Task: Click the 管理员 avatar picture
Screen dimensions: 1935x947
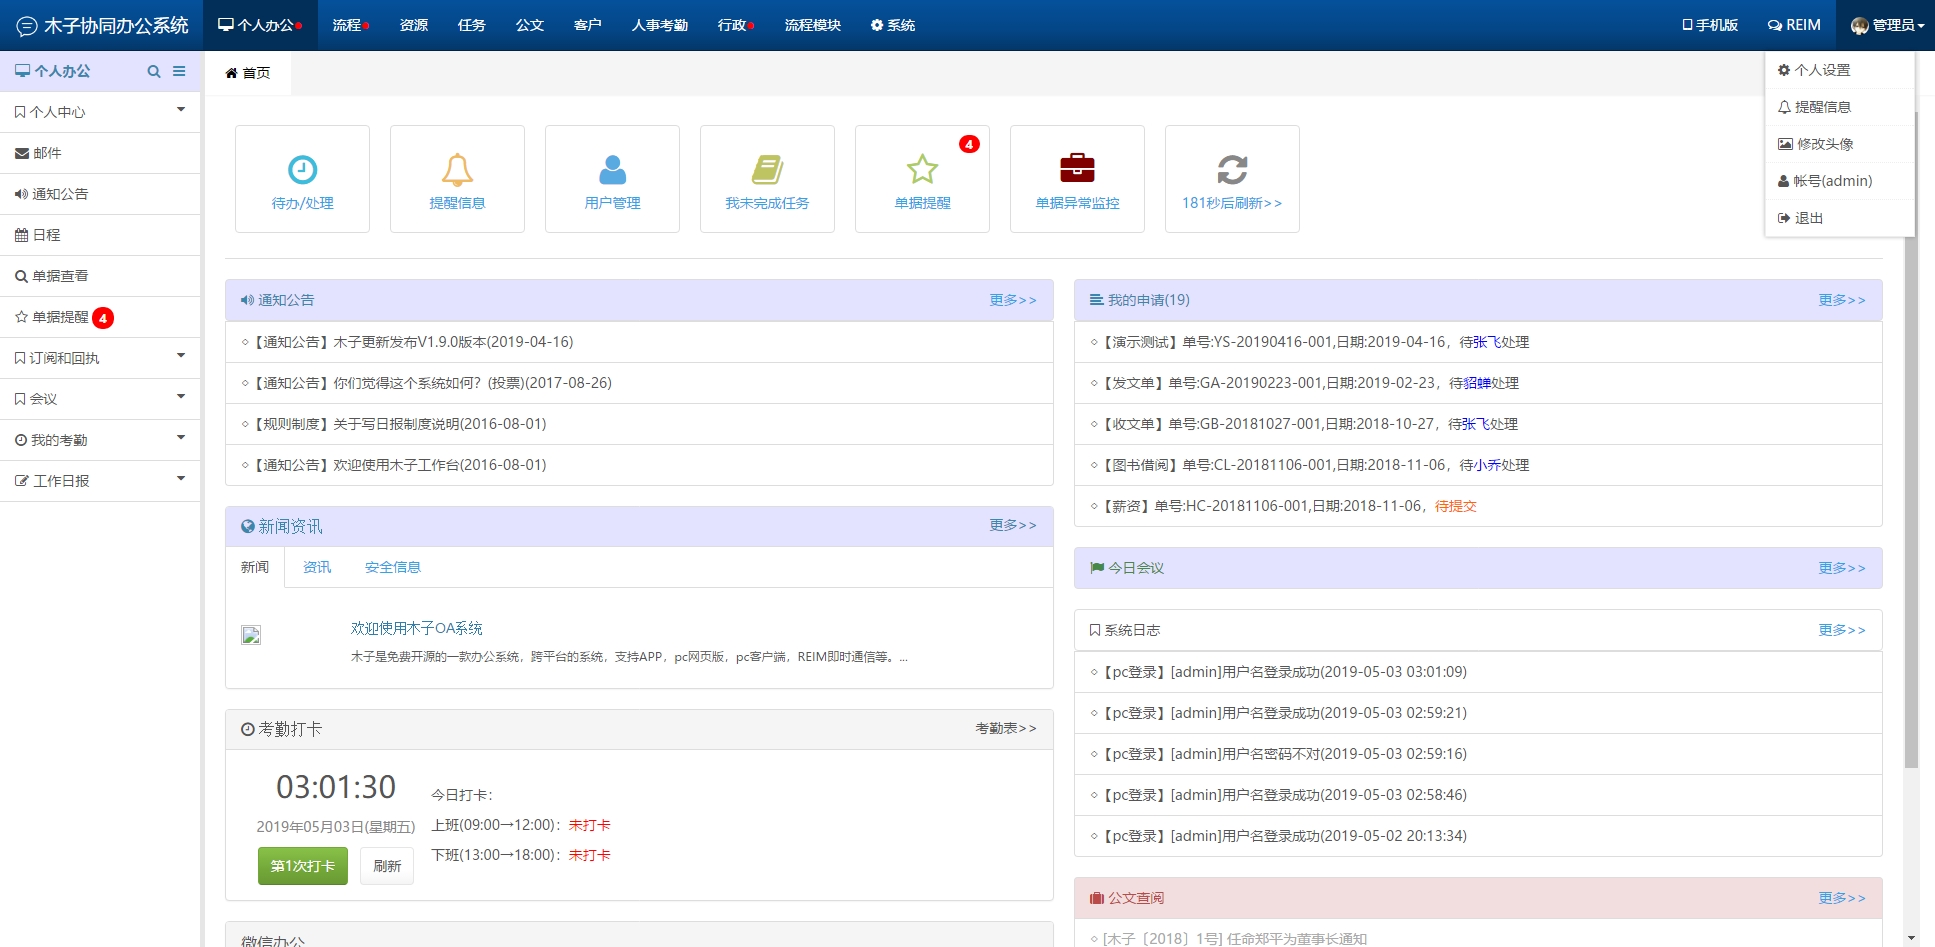Action: [1860, 26]
